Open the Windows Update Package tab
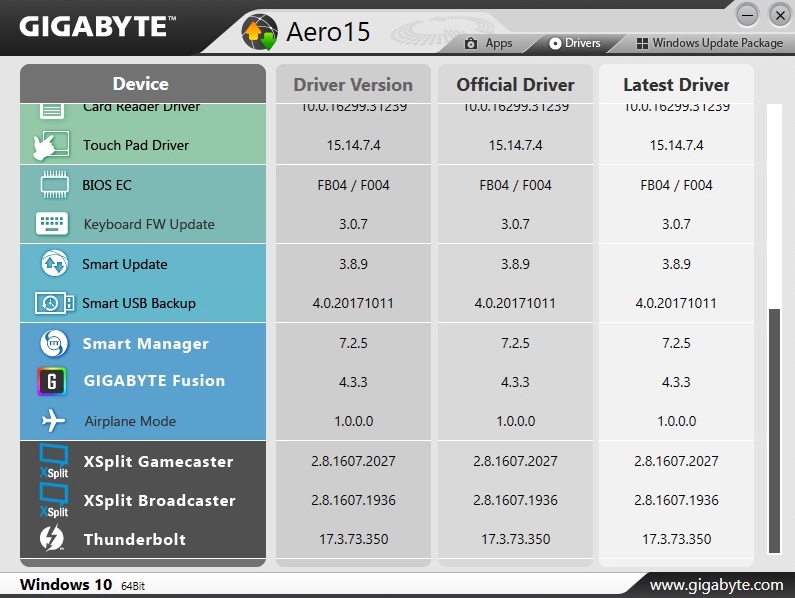Screen dimensions: 795x598 point(709,43)
